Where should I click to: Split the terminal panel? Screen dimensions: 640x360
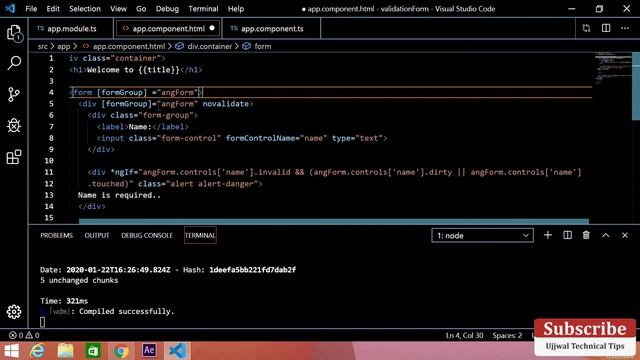pos(567,235)
